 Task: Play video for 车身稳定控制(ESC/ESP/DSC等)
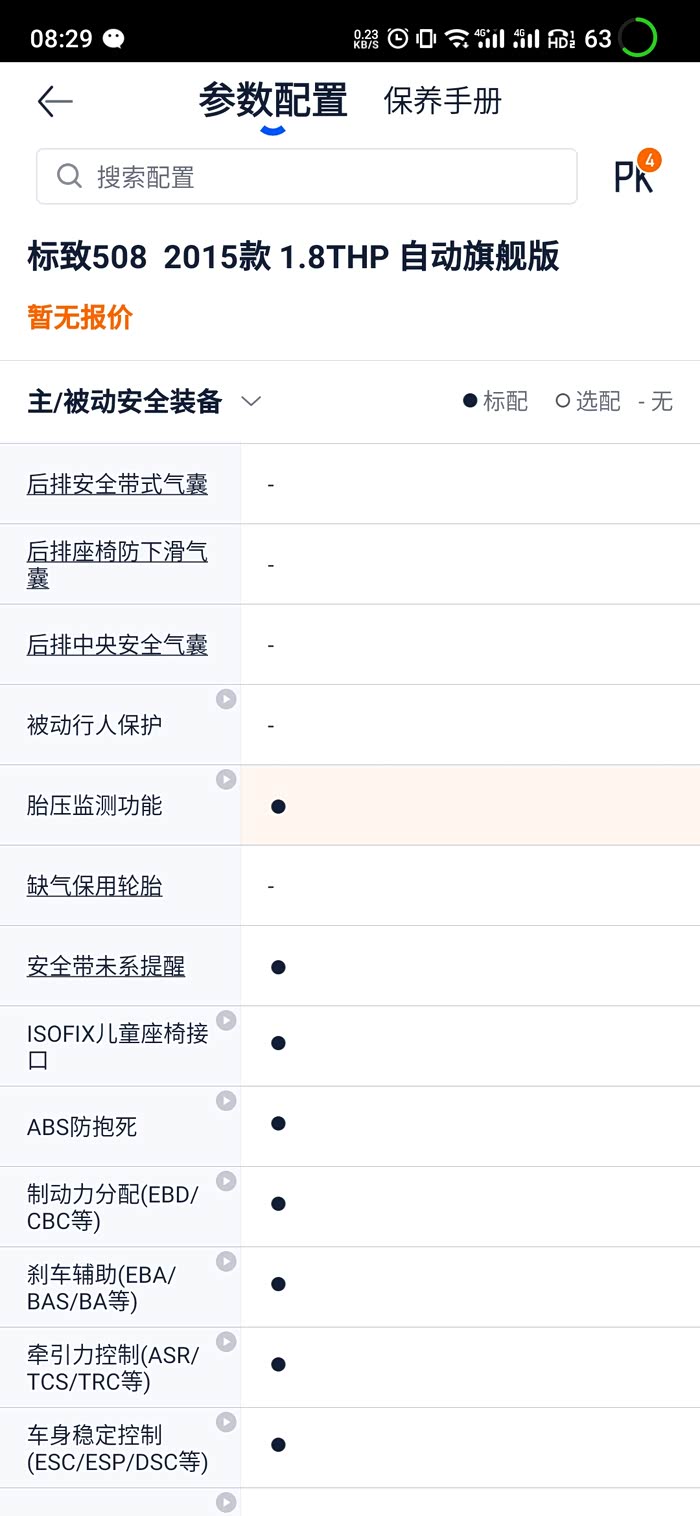pos(227,1422)
